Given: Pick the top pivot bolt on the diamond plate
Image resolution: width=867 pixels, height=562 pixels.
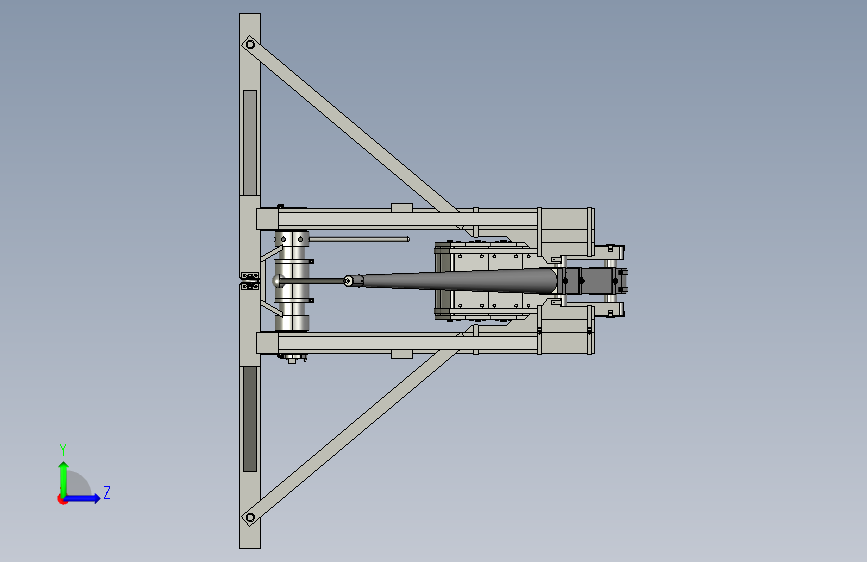Looking at the screenshot, I should click(250, 44).
